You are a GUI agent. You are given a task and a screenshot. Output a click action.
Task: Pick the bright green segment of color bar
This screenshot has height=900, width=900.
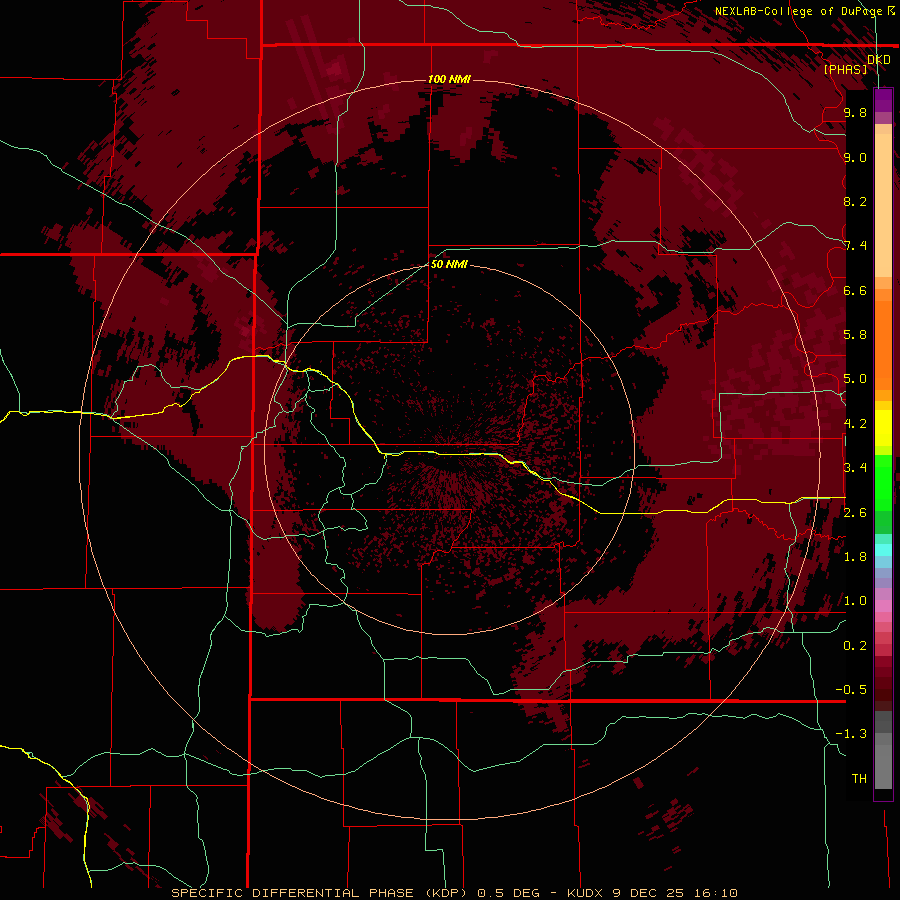click(x=883, y=482)
